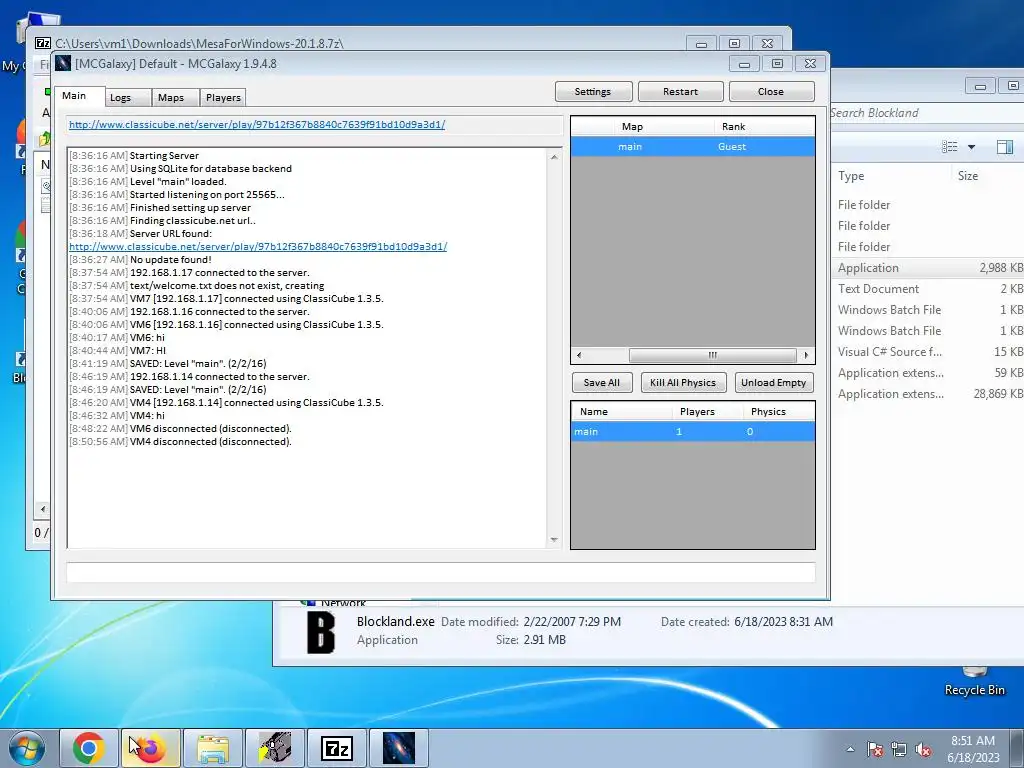The width and height of the screenshot is (1024, 768).
Task: Select the Text Document row in Explorer
Action: point(927,289)
